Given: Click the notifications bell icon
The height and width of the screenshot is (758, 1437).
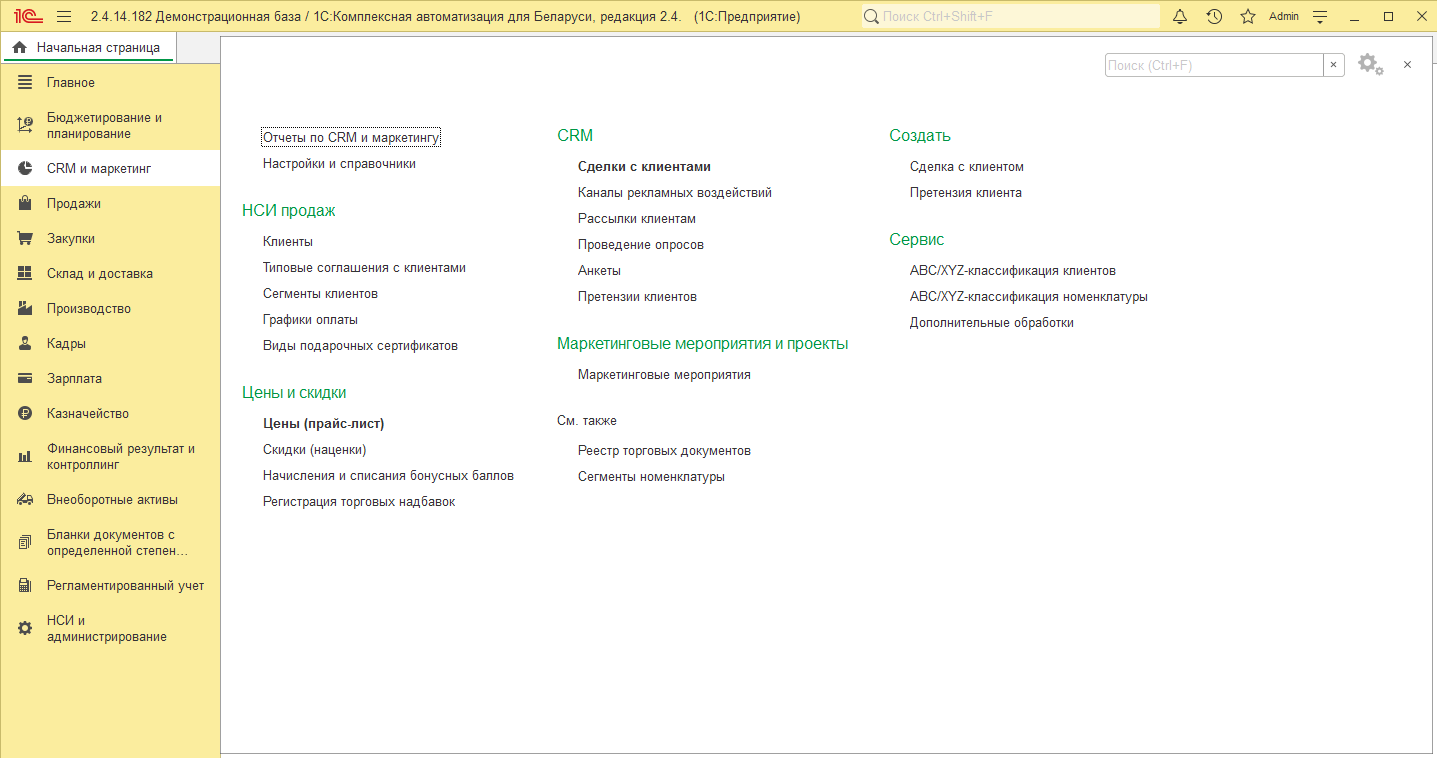Looking at the screenshot, I should (x=1180, y=16).
